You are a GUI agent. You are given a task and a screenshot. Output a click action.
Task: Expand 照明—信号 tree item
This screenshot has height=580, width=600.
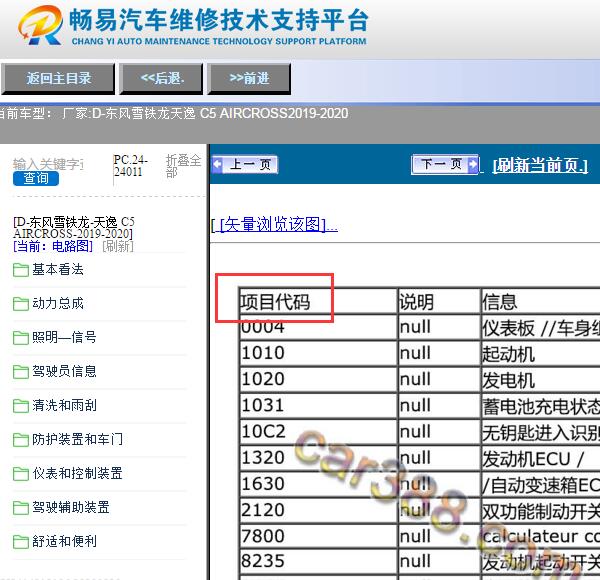(x=64, y=337)
